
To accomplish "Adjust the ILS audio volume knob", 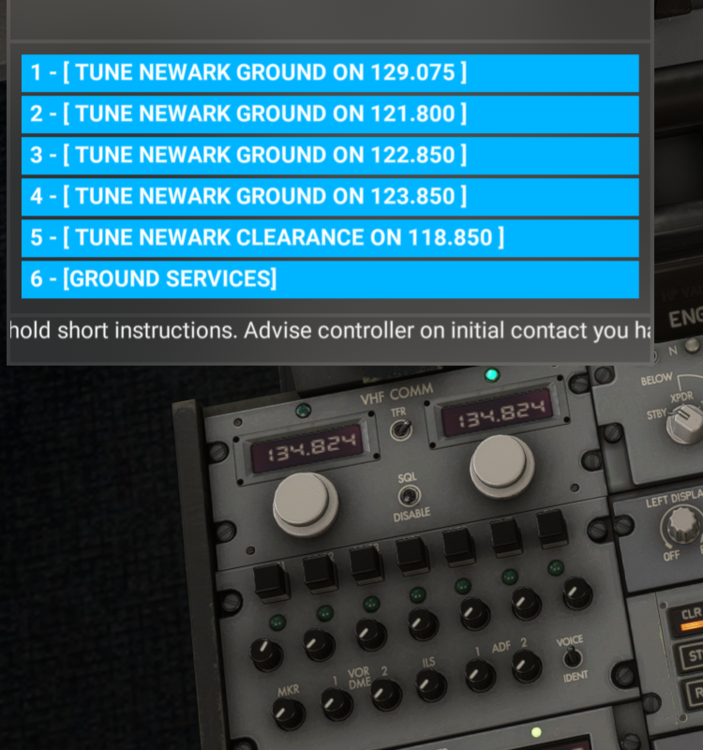I will (432, 685).
